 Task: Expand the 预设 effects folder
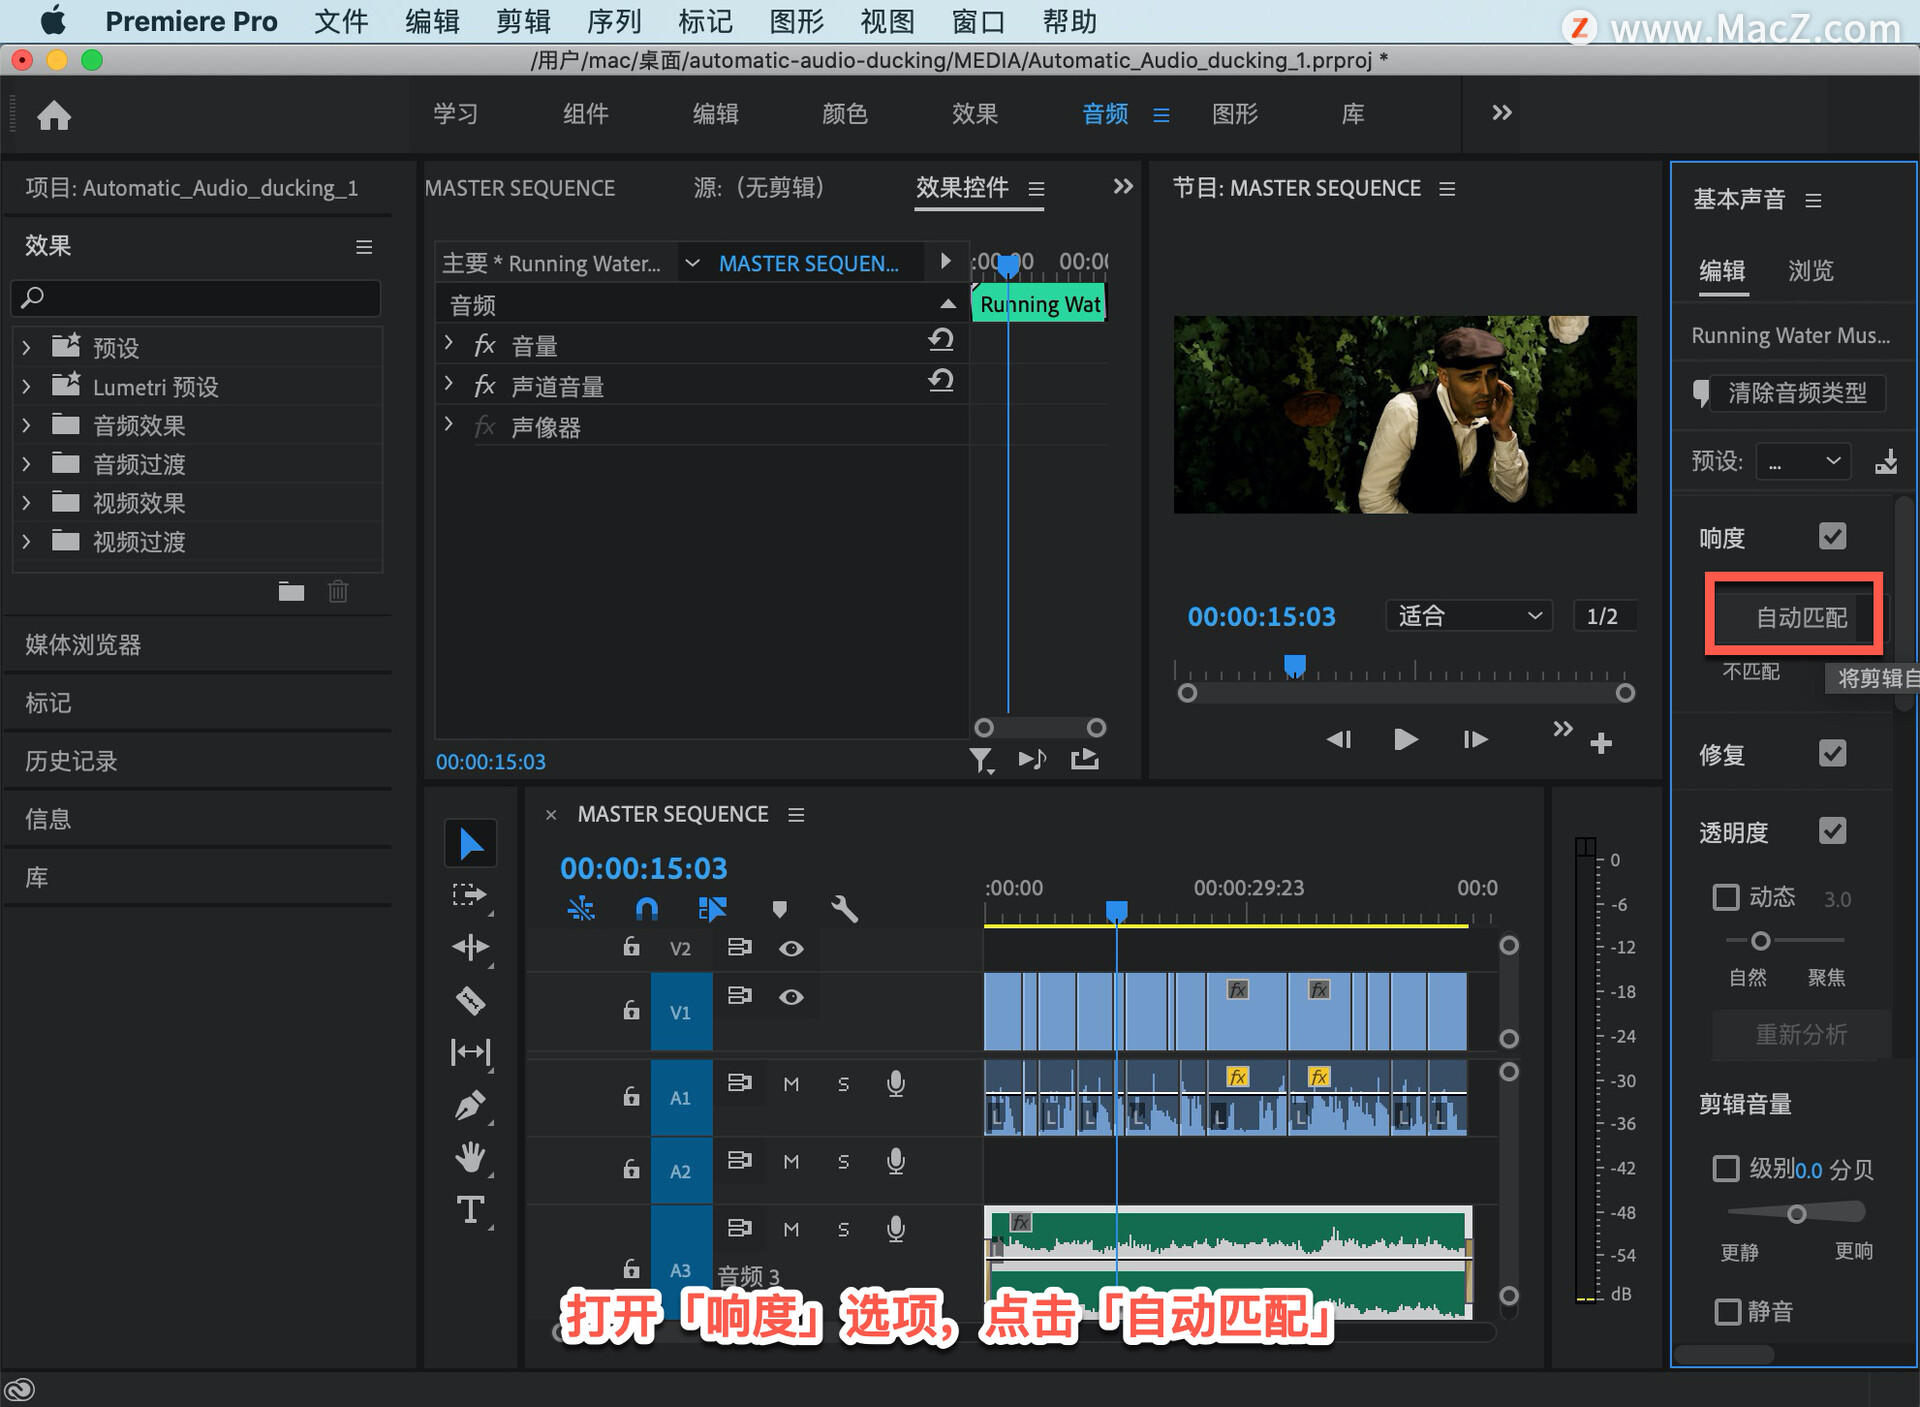tap(27, 348)
